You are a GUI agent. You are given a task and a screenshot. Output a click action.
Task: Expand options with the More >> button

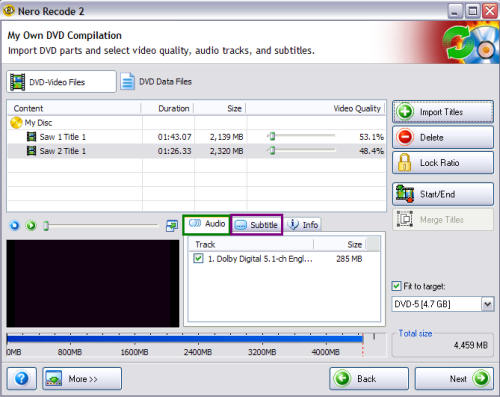[82, 378]
